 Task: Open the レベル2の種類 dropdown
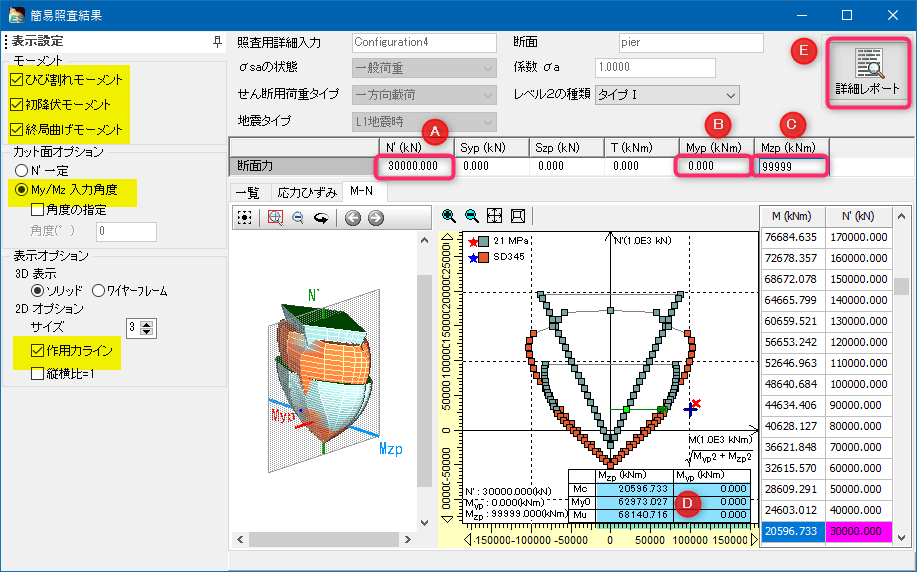click(666, 95)
